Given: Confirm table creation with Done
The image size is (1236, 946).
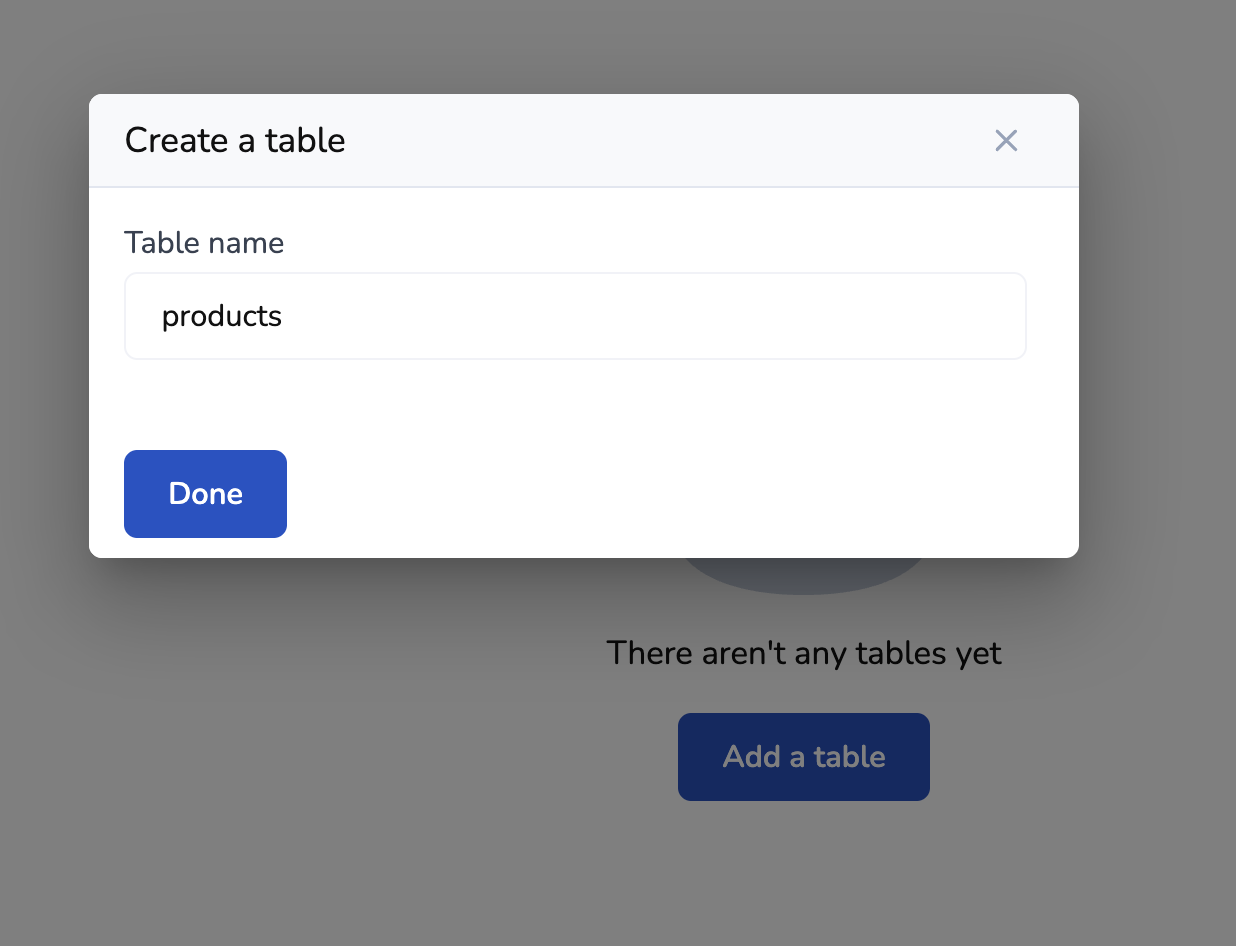Looking at the screenshot, I should pos(205,494).
